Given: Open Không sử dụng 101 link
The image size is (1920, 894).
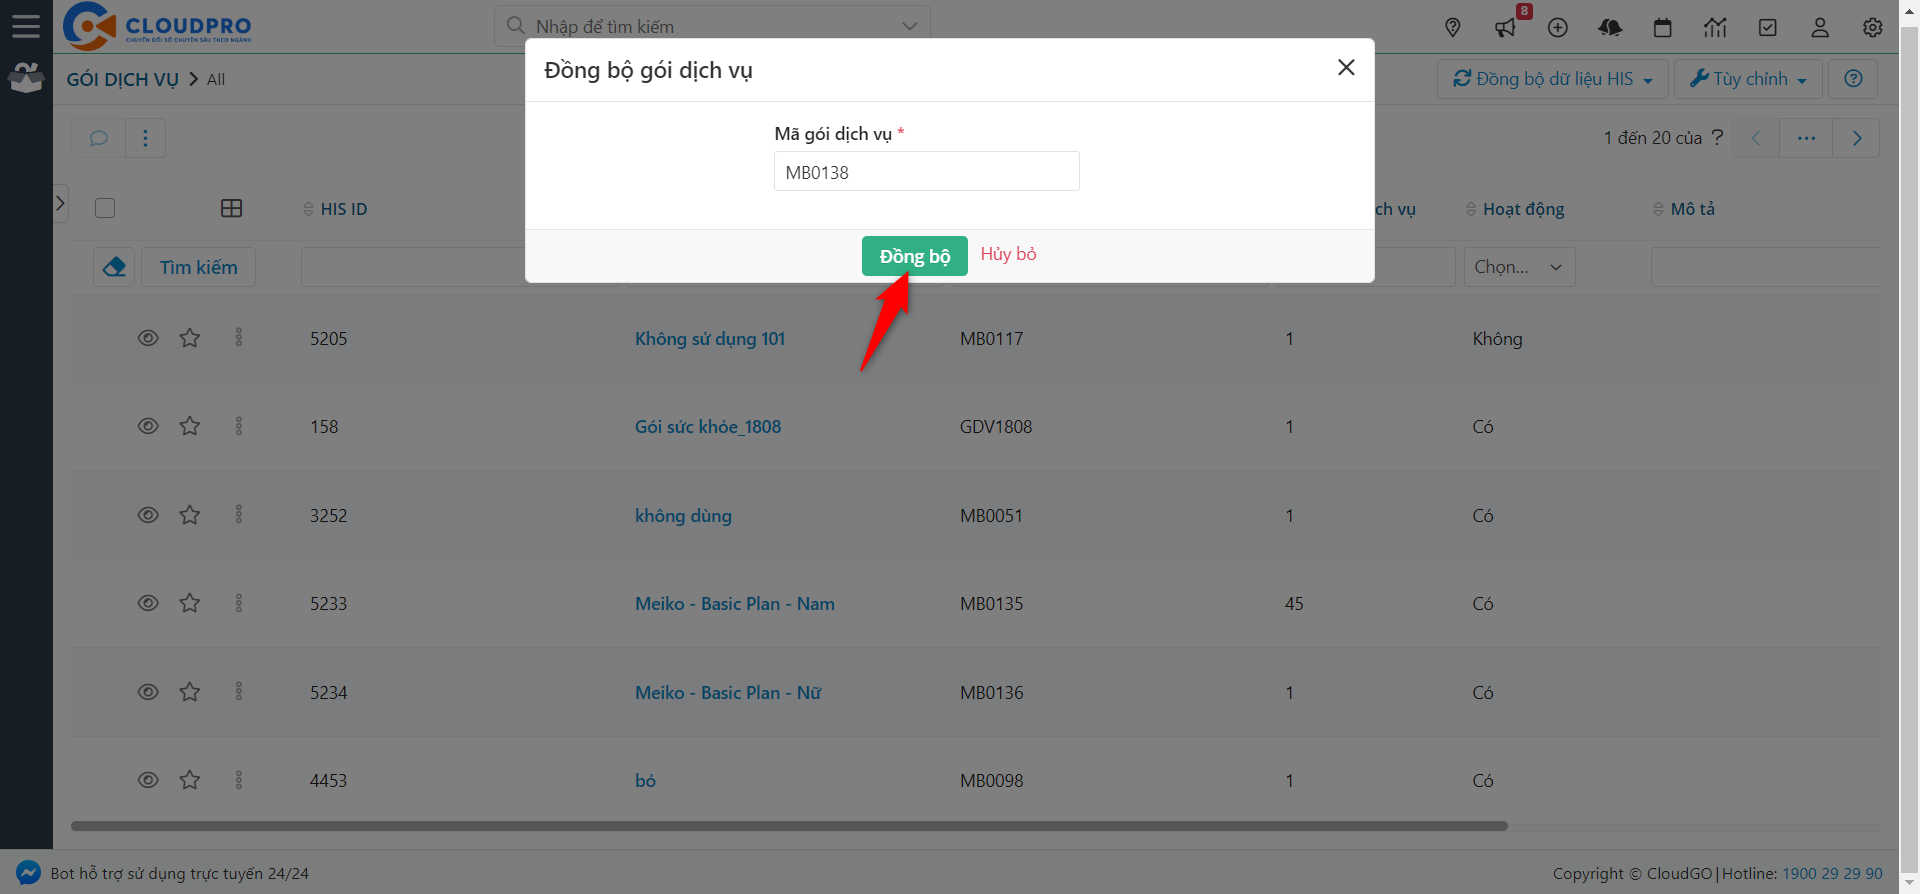Looking at the screenshot, I should coord(710,339).
